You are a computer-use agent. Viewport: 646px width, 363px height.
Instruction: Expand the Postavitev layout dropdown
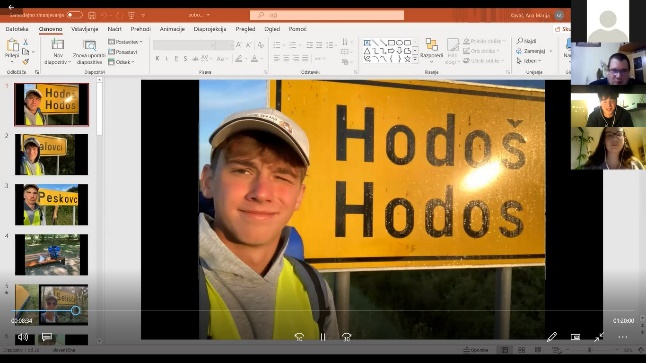[125, 42]
